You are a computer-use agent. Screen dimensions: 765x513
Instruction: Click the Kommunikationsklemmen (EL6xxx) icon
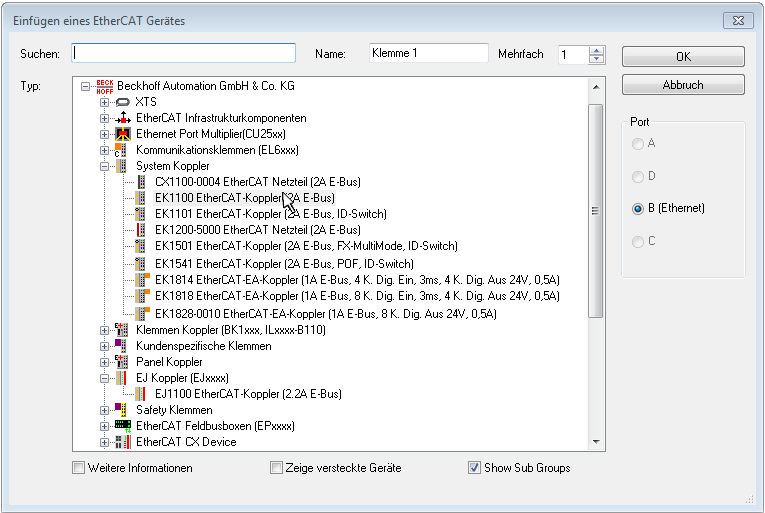123,150
